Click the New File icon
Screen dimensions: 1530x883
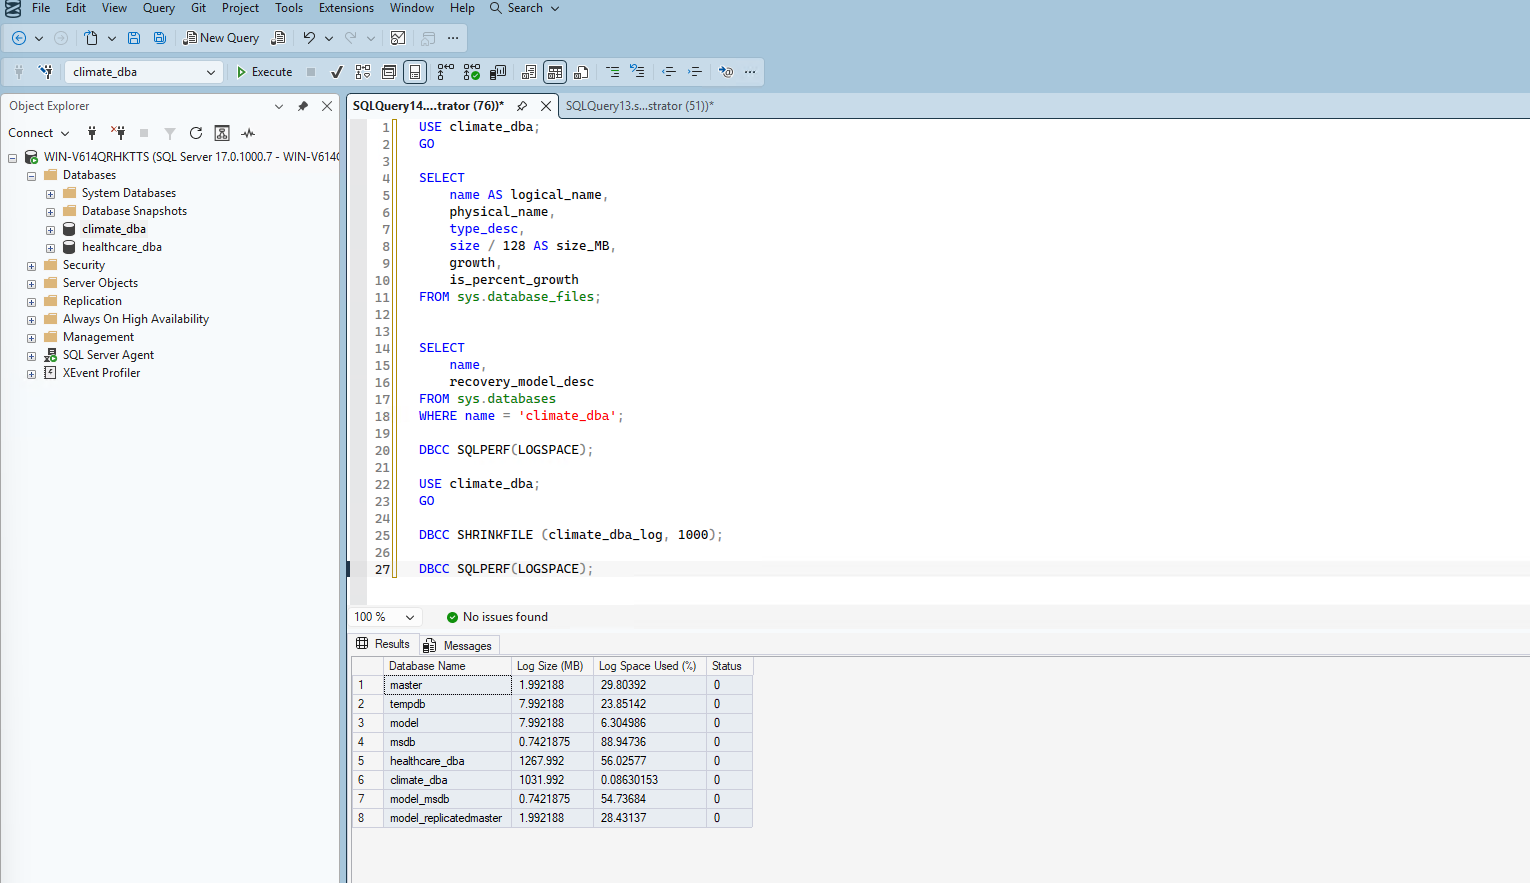[91, 38]
